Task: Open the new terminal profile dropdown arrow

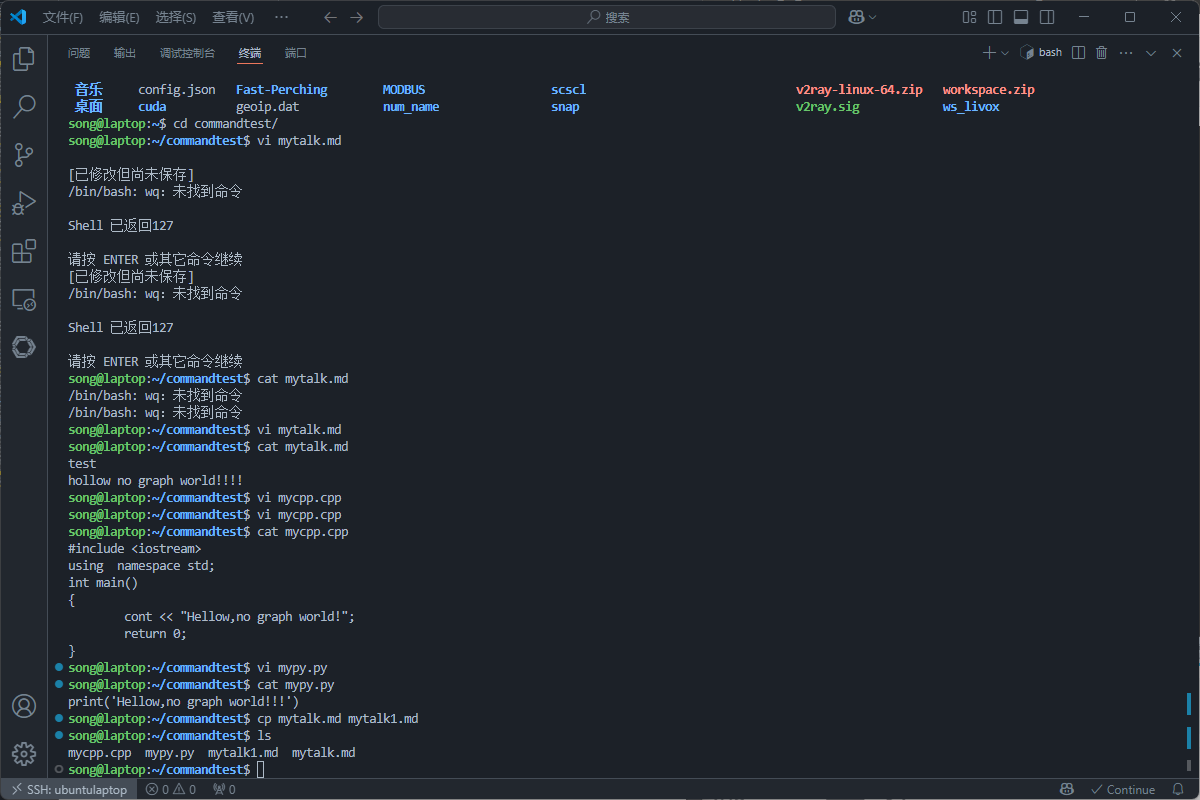Action: [x=1005, y=53]
